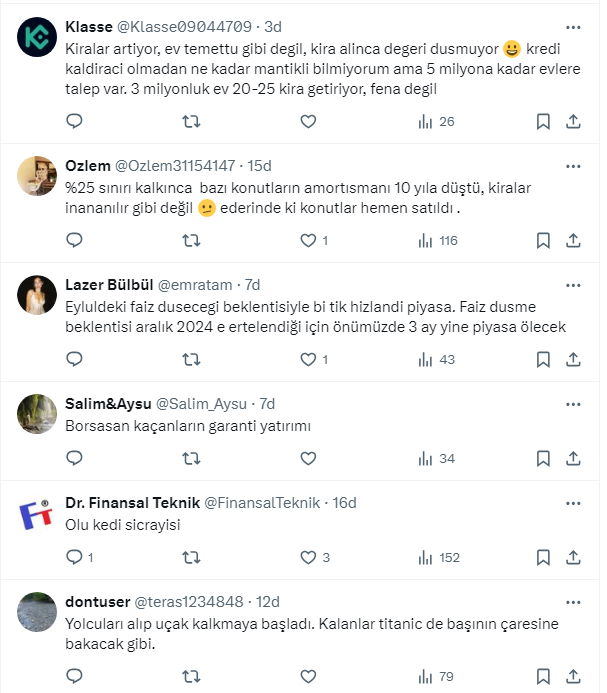
Task: Click Lazer Bülbül's profile picture
Action: tap(37, 294)
